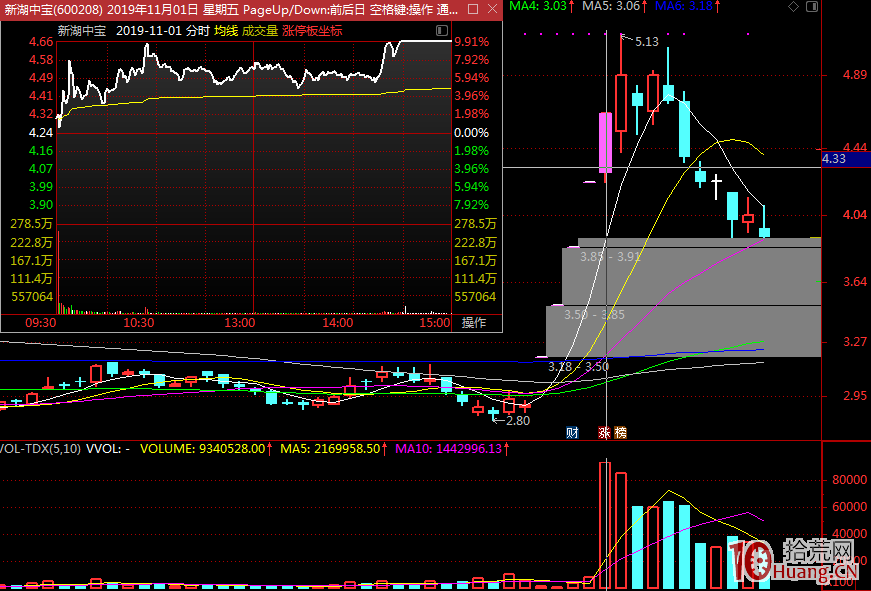Open the 财 marker below the candles
The width and height of the screenshot is (871, 591).
point(572,433)
